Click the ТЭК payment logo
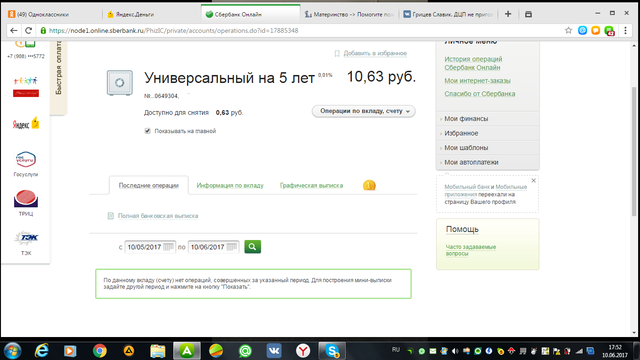The image size is (640, 360). (x=26, y=242)
